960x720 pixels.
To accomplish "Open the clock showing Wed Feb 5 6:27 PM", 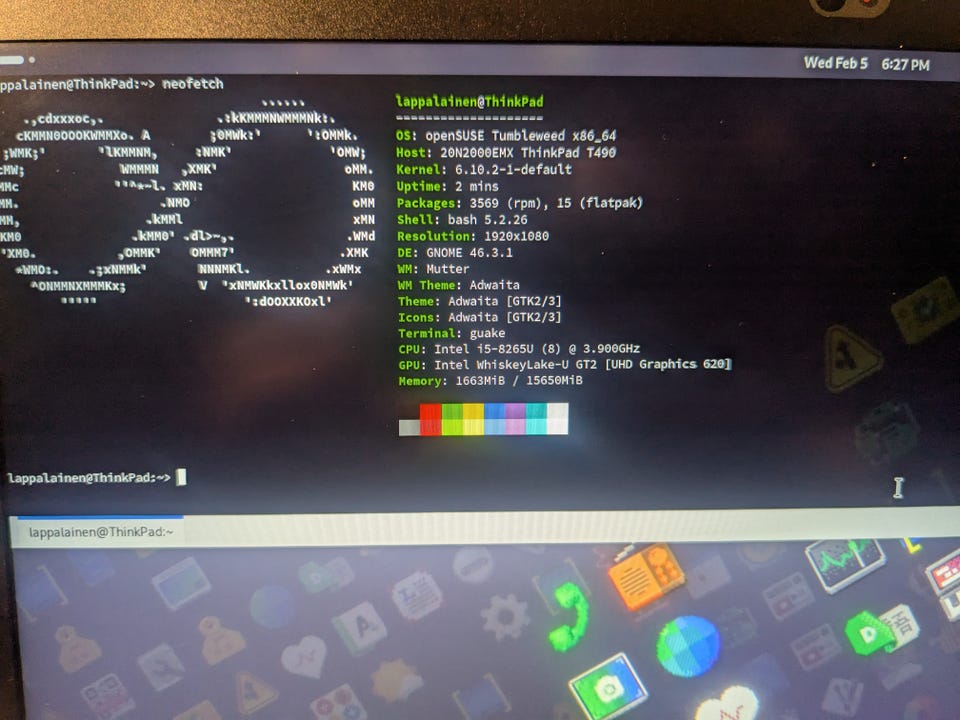I will tap(866, 64).
